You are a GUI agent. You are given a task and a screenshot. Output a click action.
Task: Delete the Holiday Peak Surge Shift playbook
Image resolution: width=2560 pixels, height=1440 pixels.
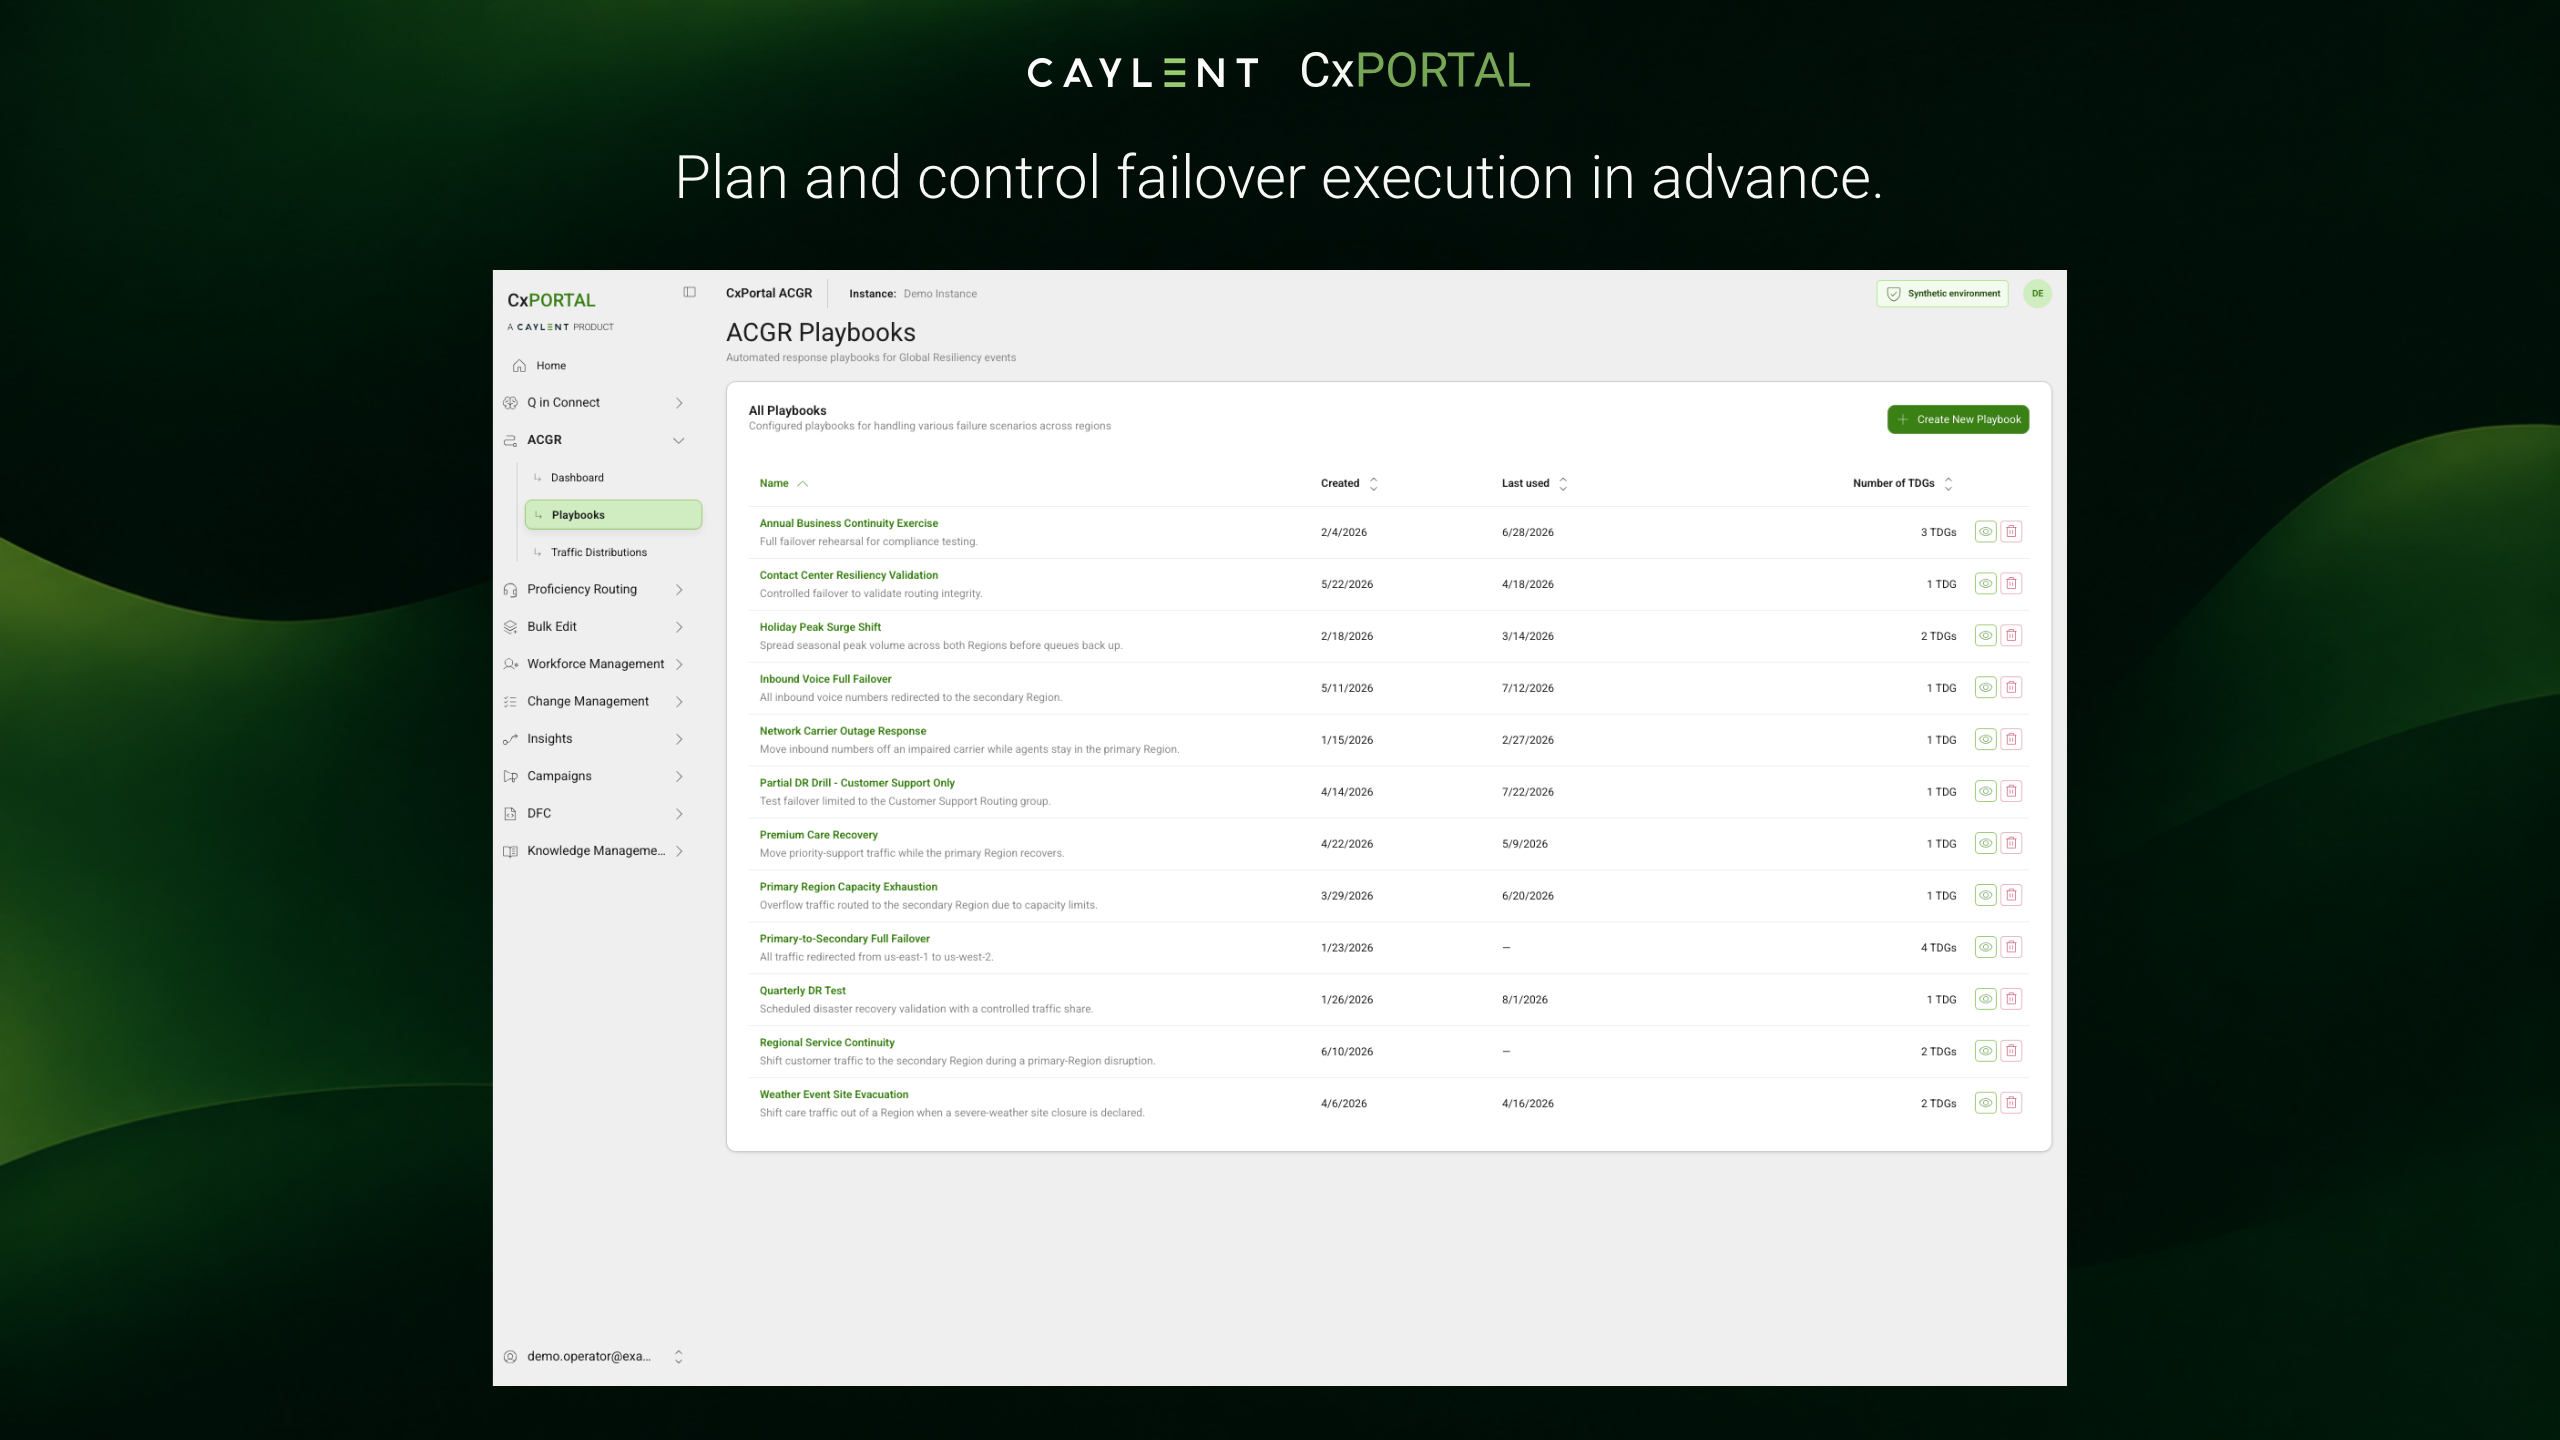2011,636
